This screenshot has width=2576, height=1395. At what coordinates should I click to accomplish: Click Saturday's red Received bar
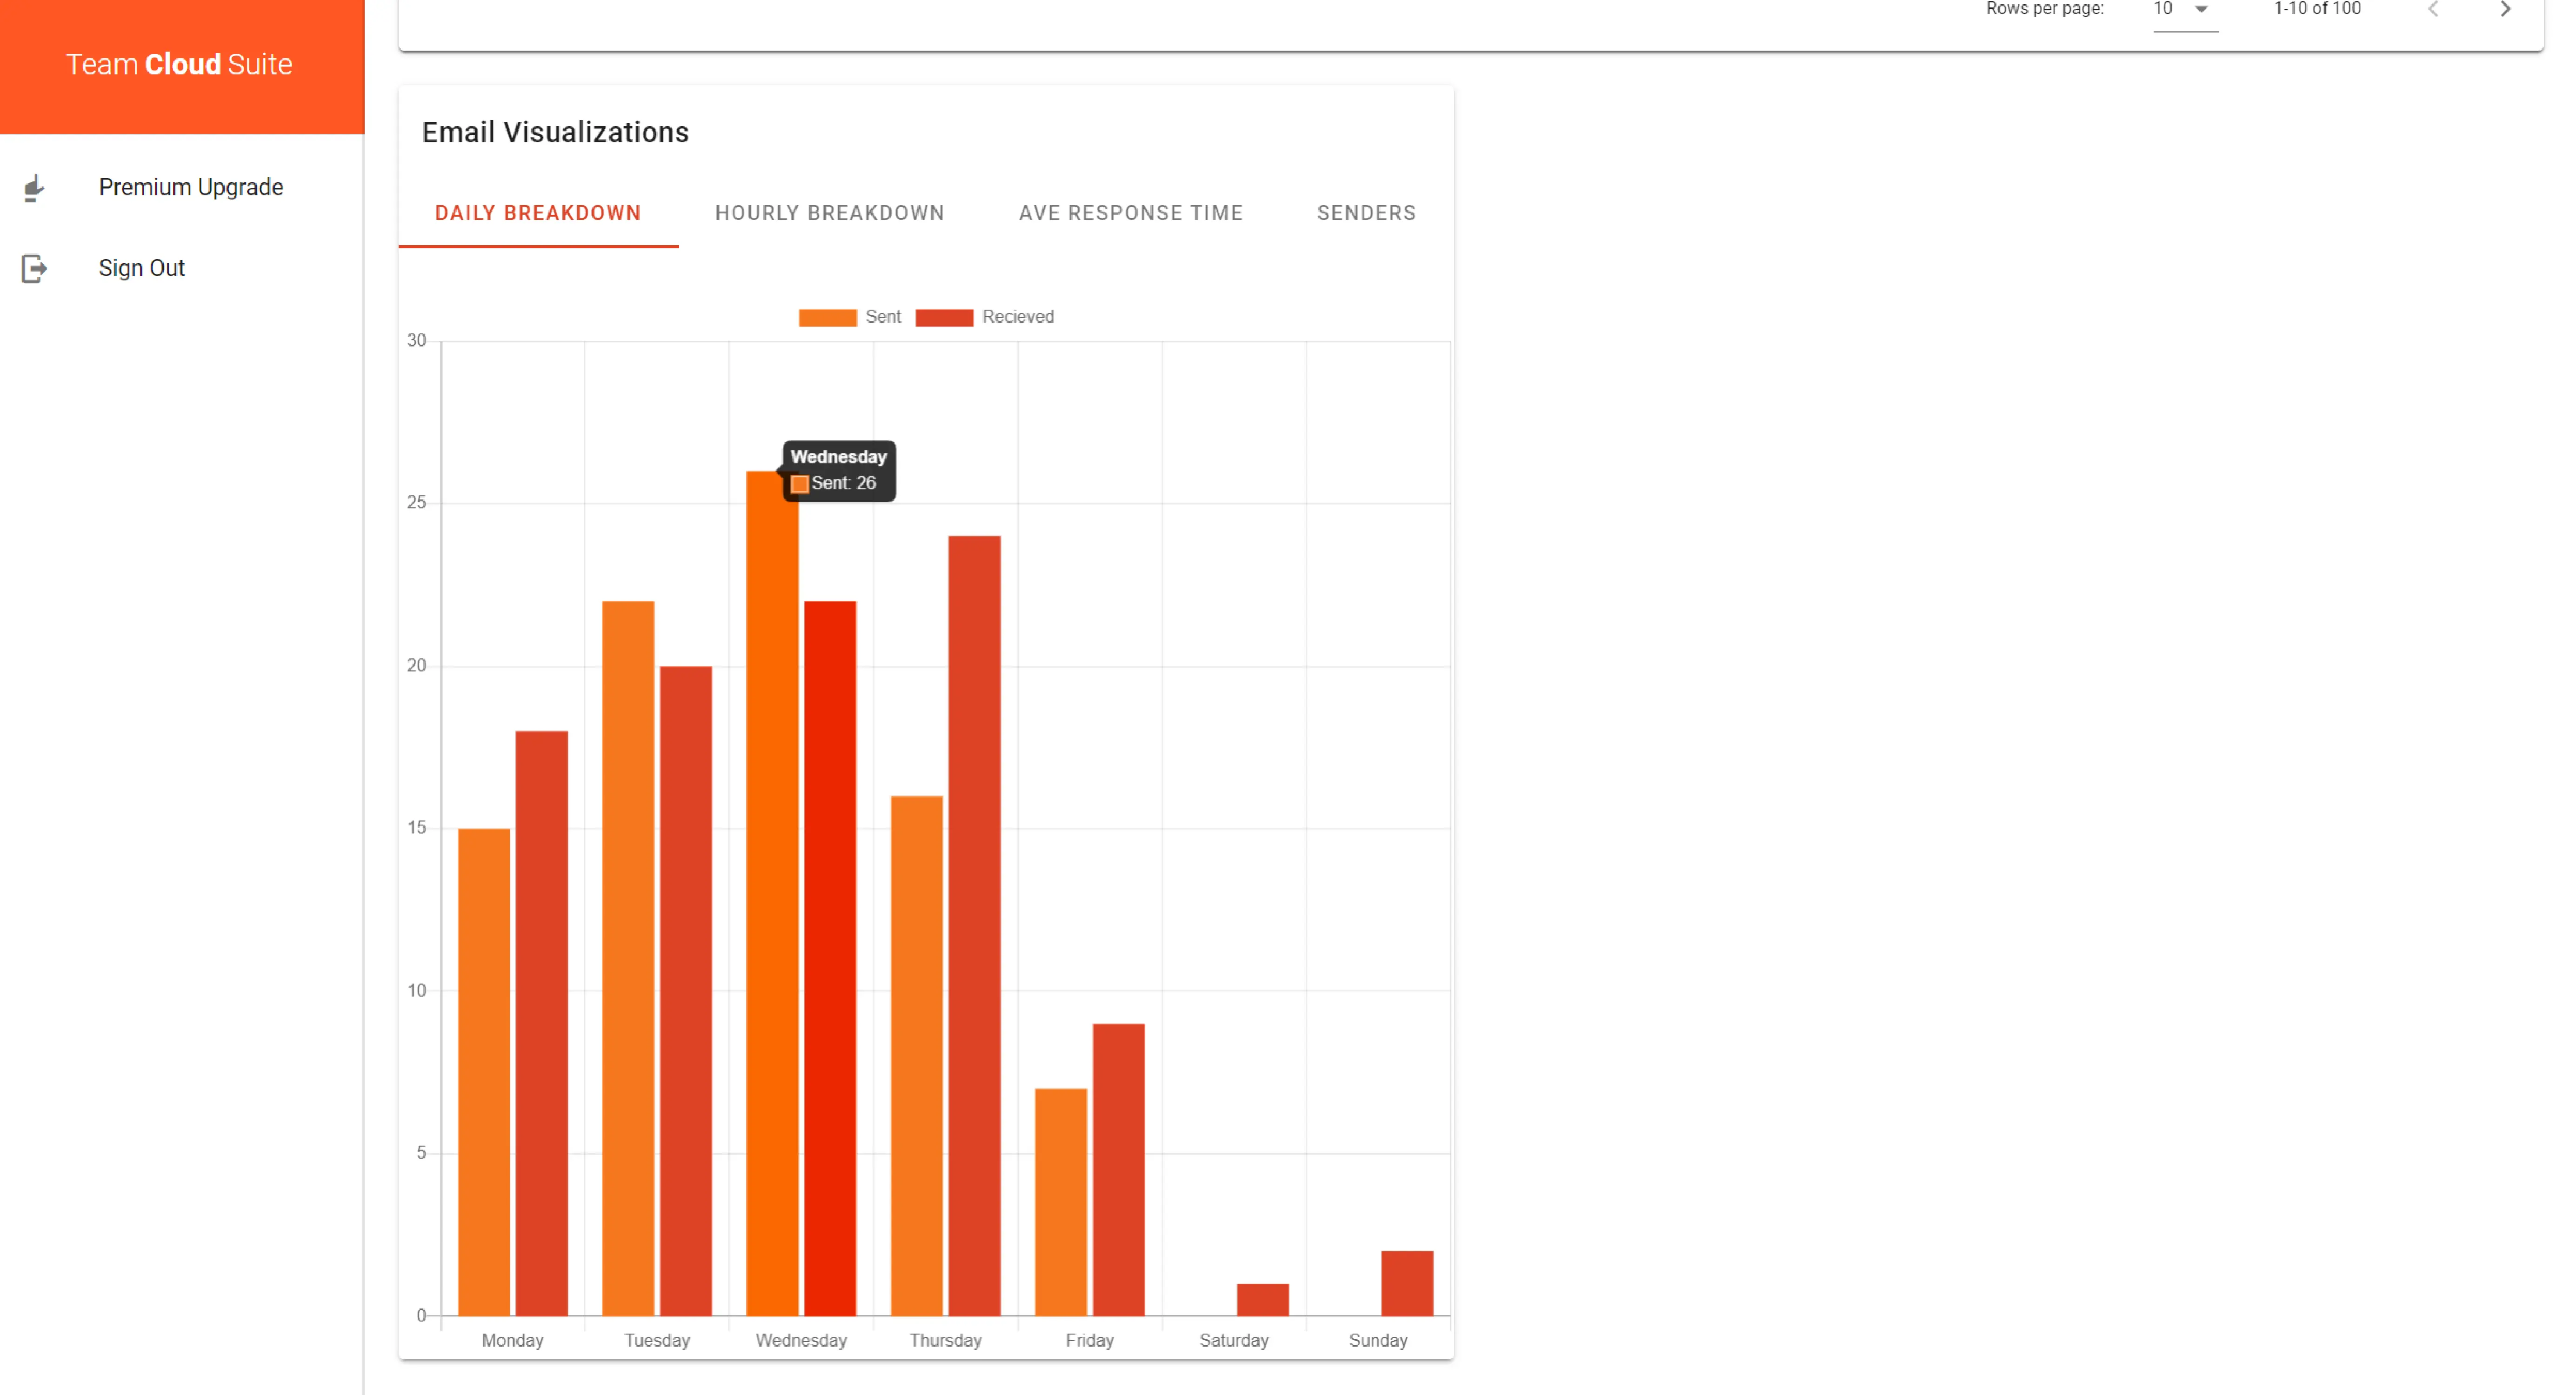click(1263, 1300)
